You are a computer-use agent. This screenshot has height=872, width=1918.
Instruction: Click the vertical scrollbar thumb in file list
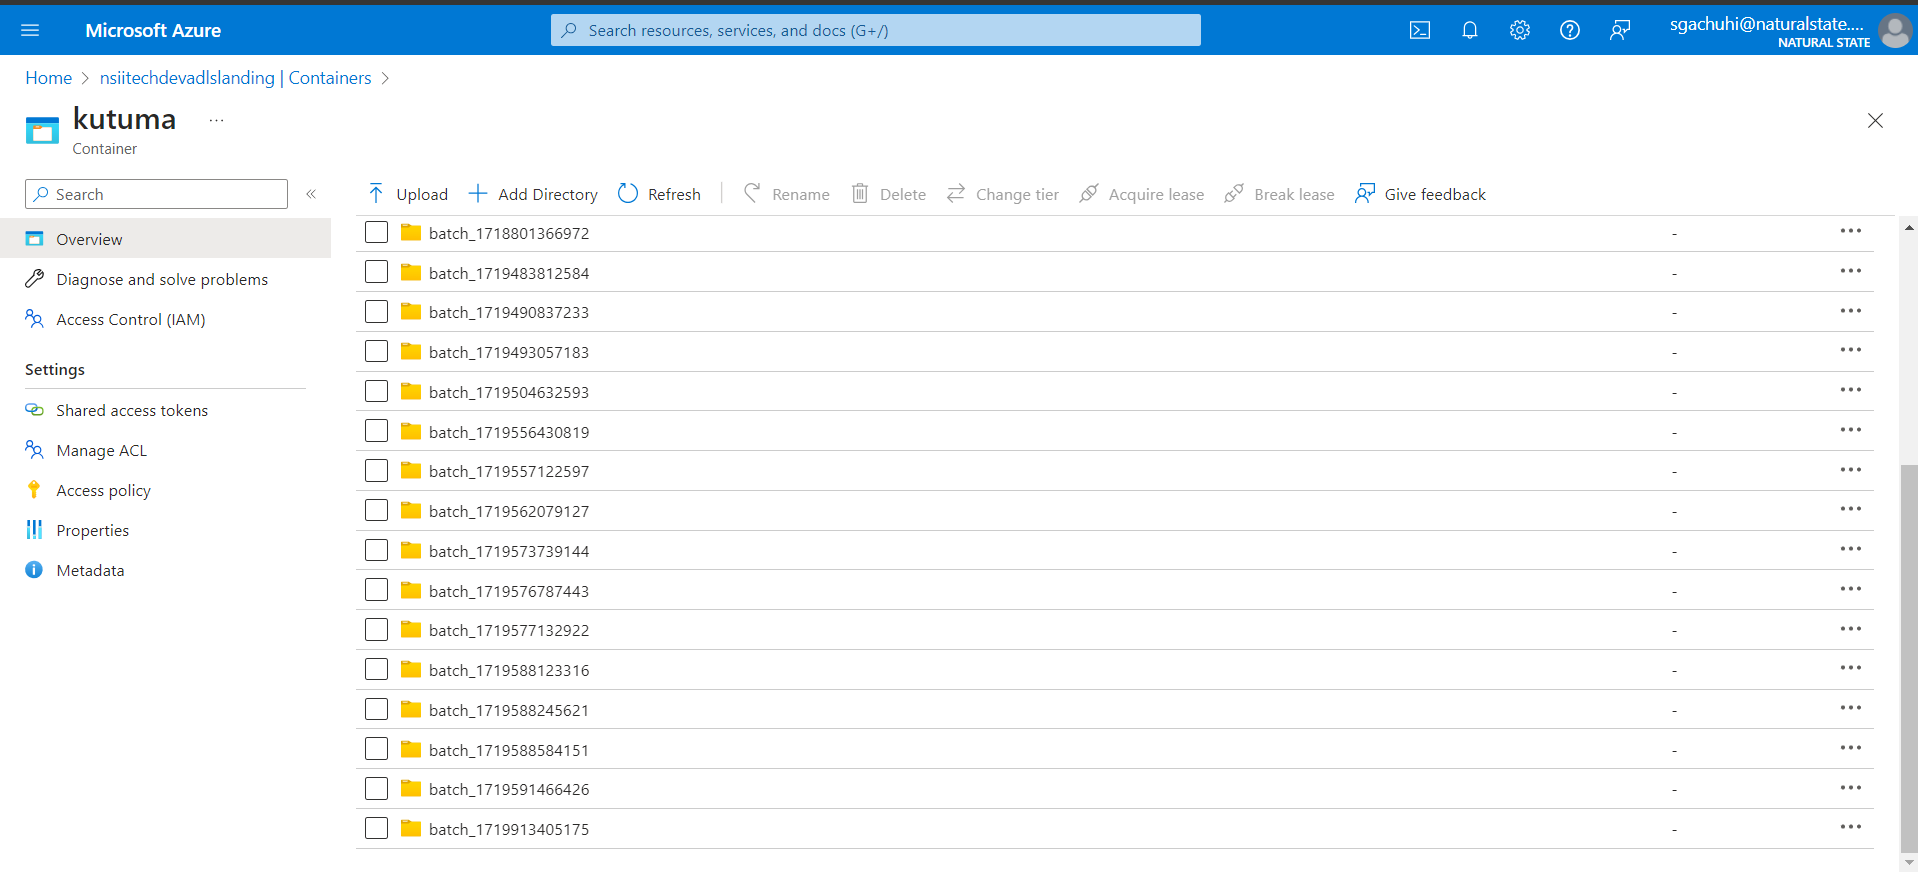tap(1909, 658)
